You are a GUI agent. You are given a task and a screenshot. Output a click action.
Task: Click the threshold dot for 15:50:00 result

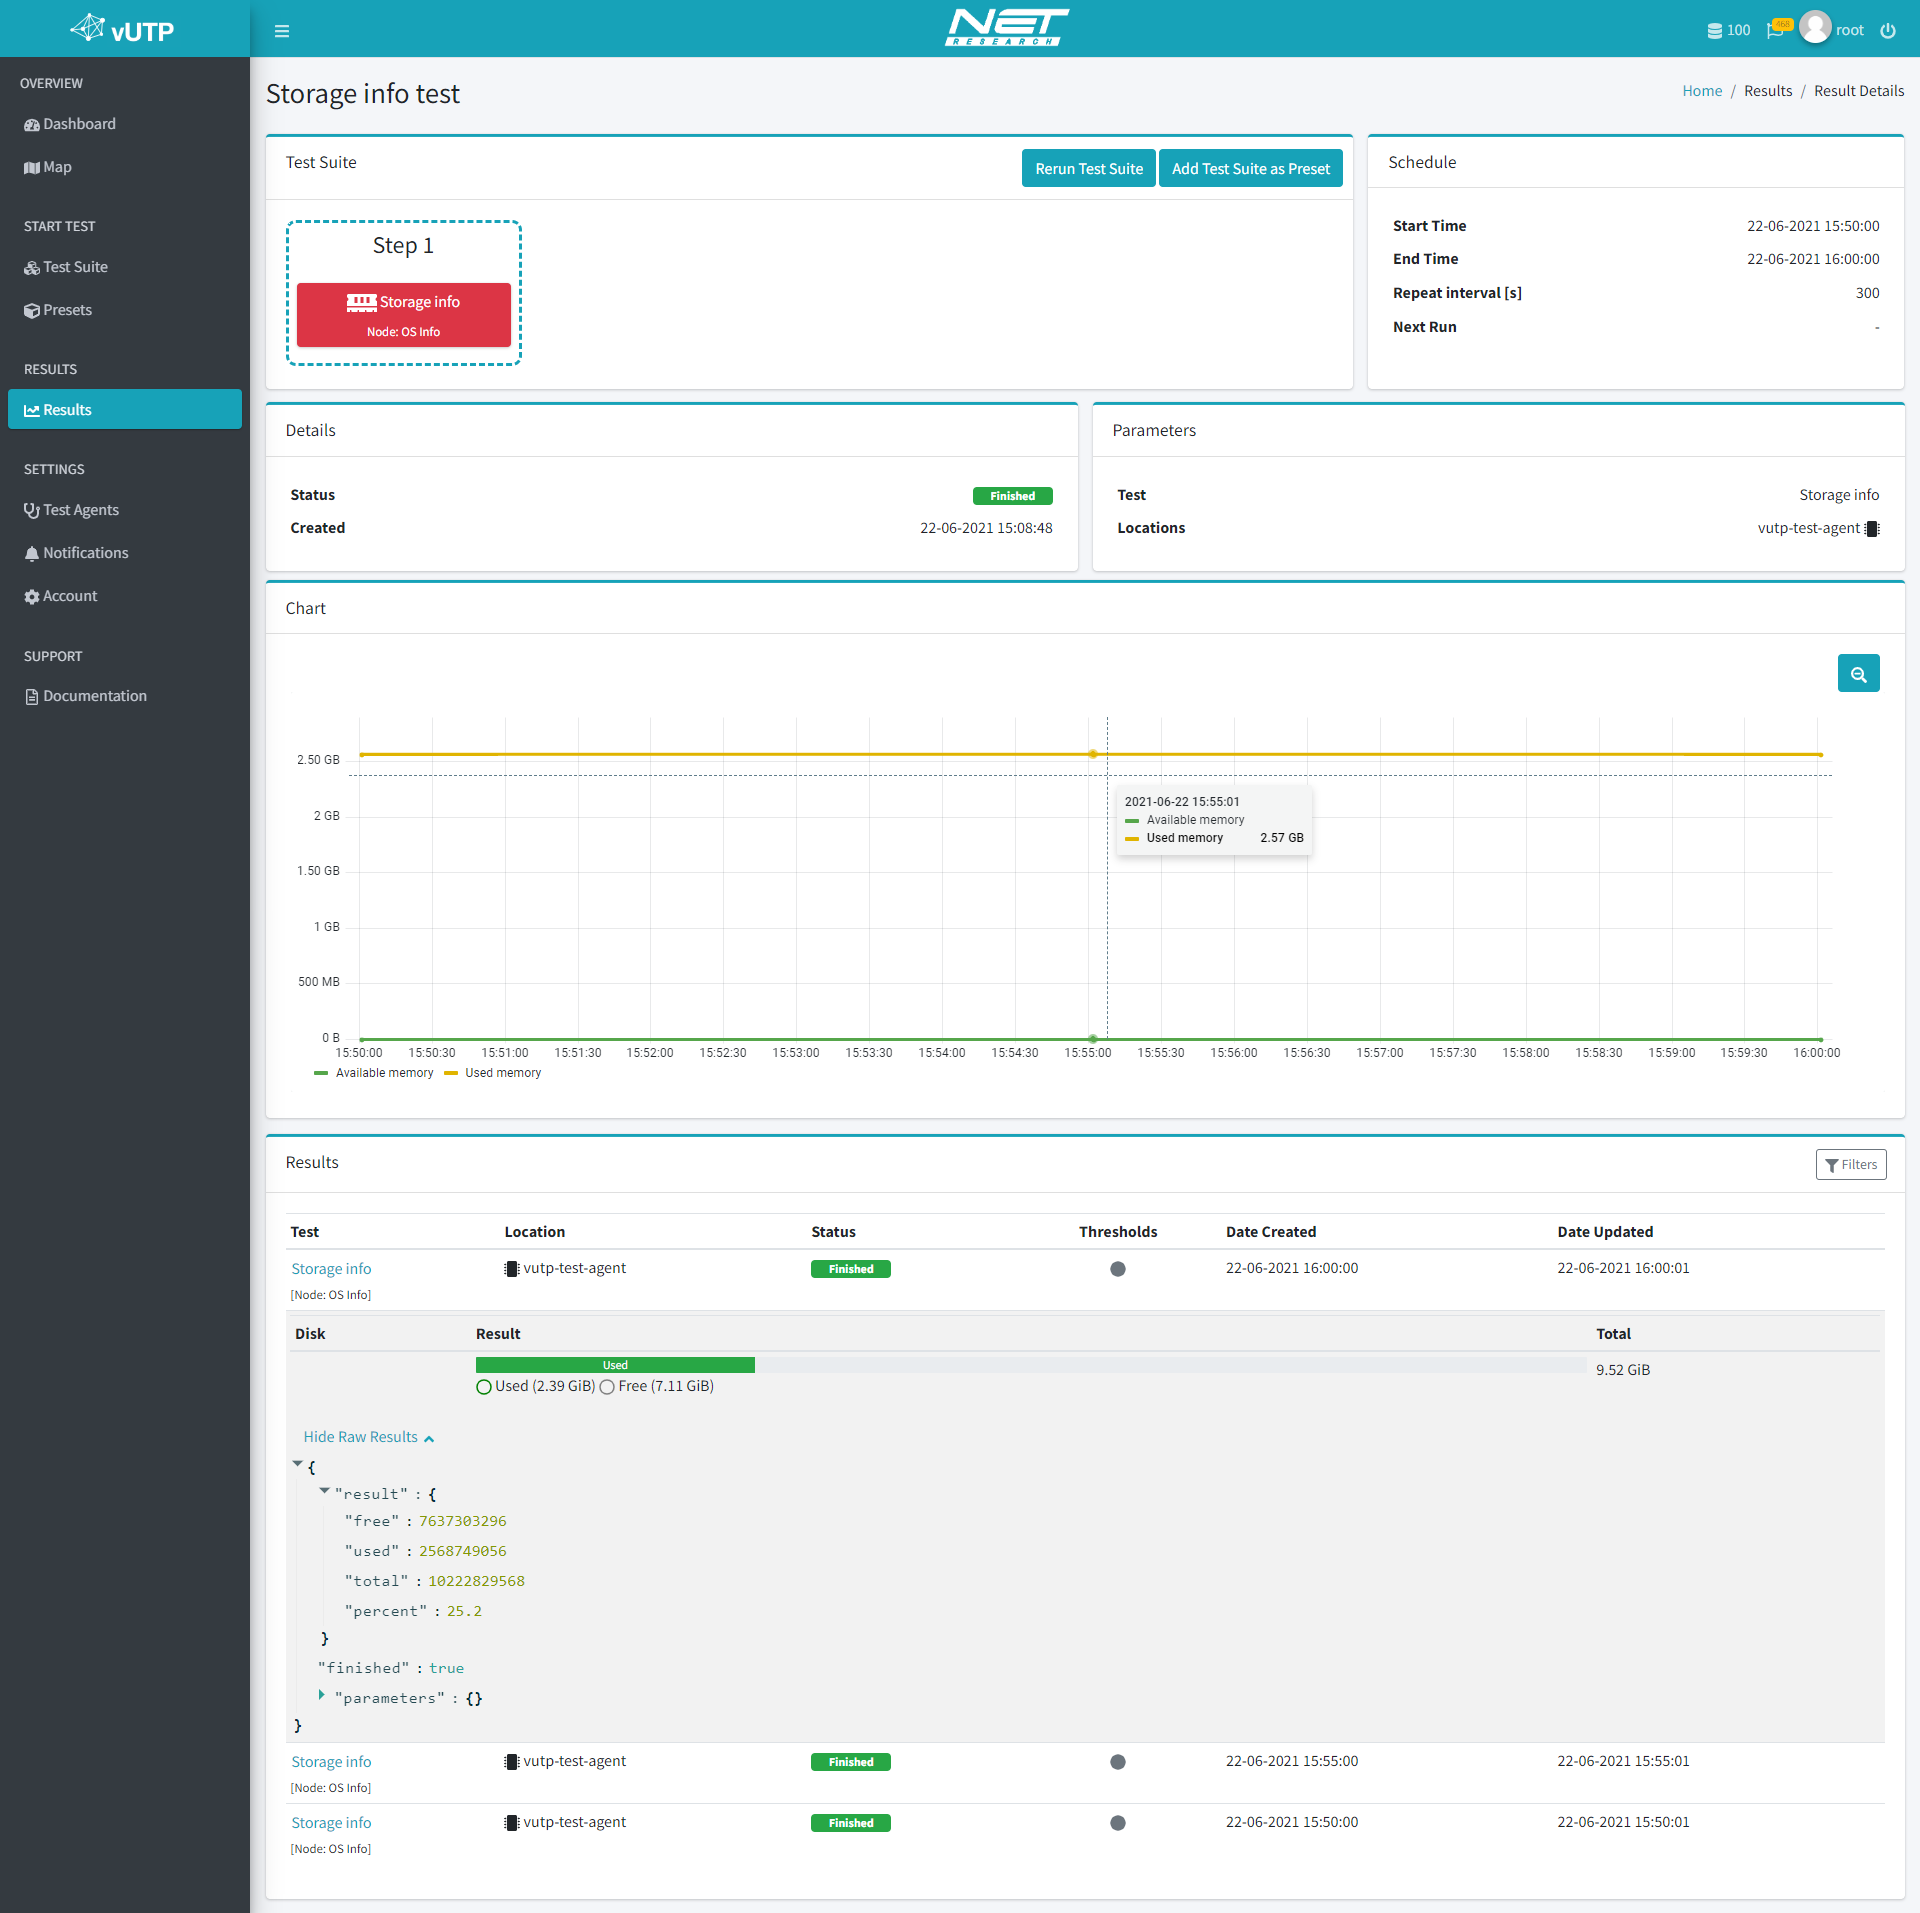pyautogui.click(x=1118, y=1823)
